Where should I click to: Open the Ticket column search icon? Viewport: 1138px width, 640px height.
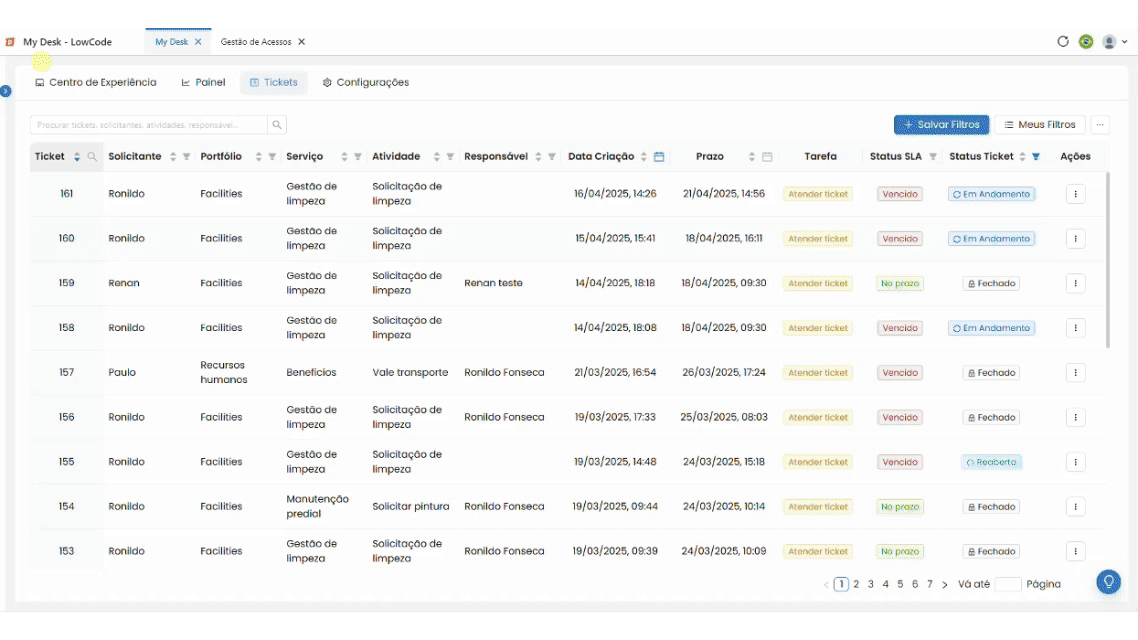coord(92,157)
